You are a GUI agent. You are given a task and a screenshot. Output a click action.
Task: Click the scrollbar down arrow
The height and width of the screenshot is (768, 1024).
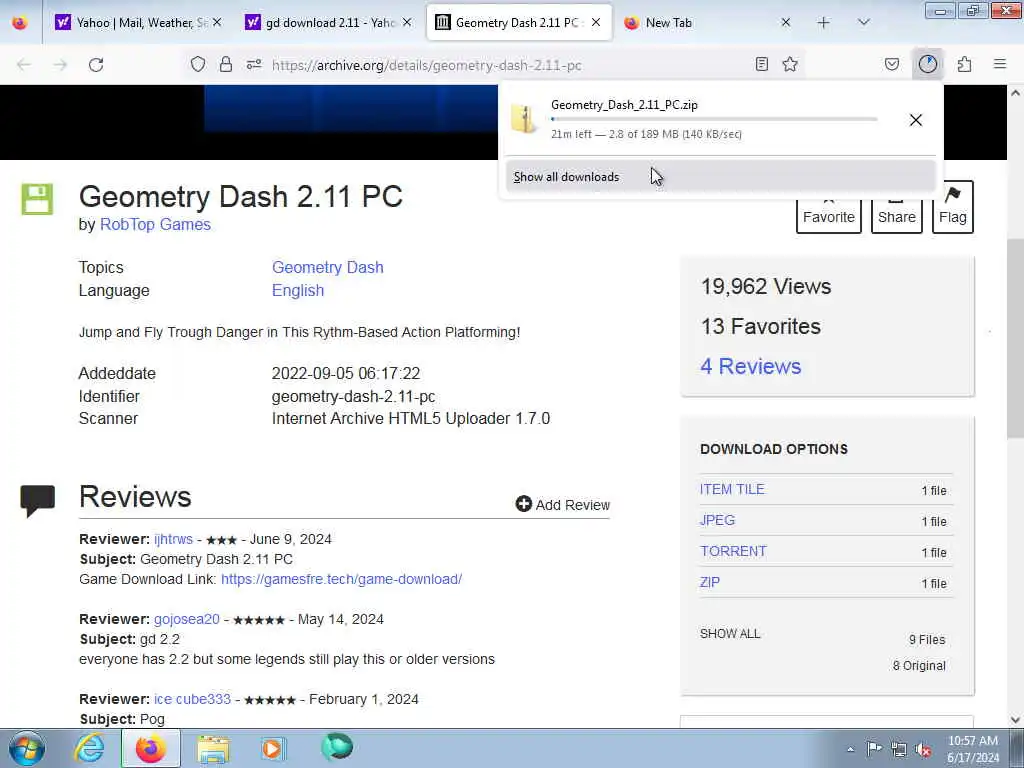(x=1015, y=720)
